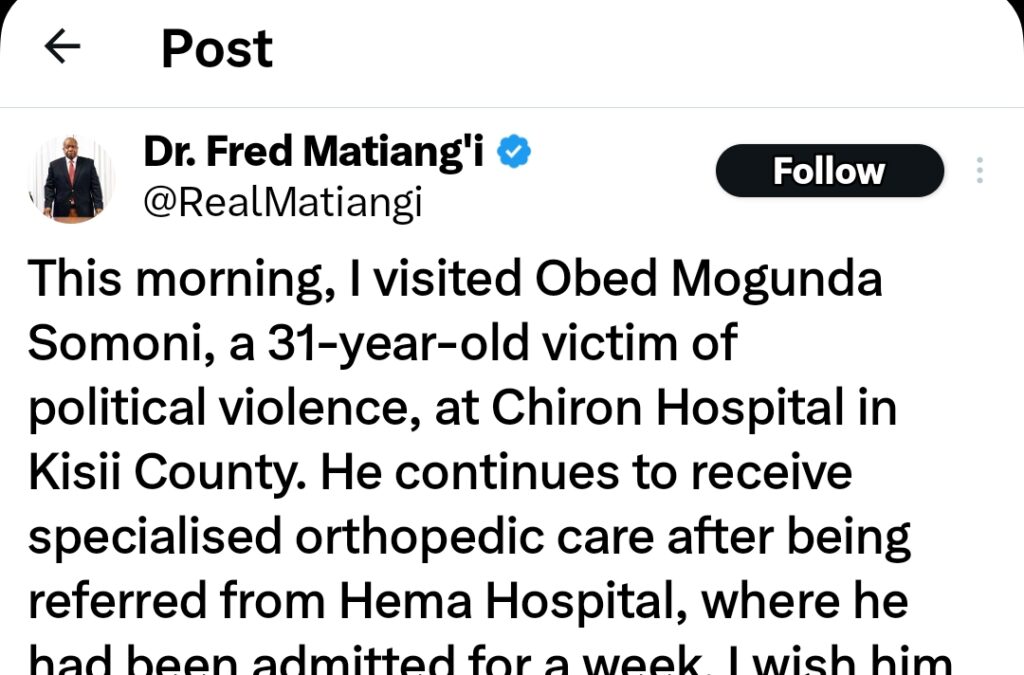Viewport: 1024px width, 675px height.
Task: Click the phrase He continues to receive
Action: pos(587,472)
